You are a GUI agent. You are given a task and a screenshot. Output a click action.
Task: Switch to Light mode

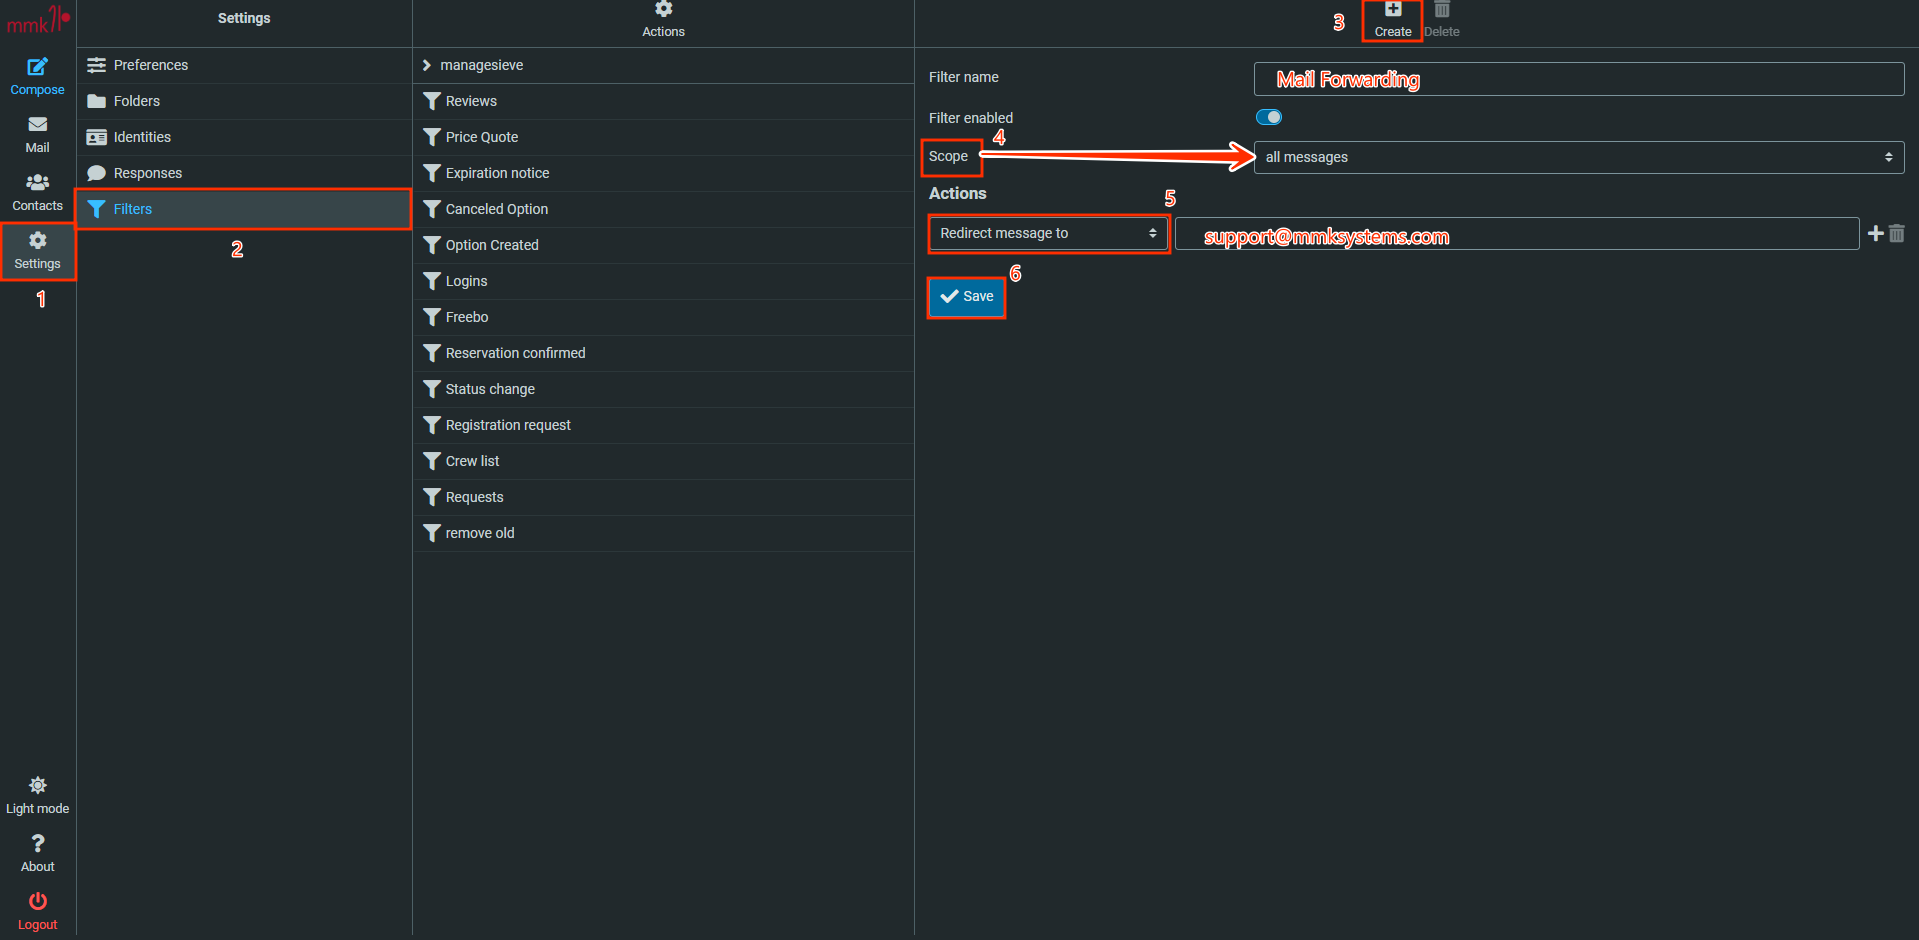37,795
